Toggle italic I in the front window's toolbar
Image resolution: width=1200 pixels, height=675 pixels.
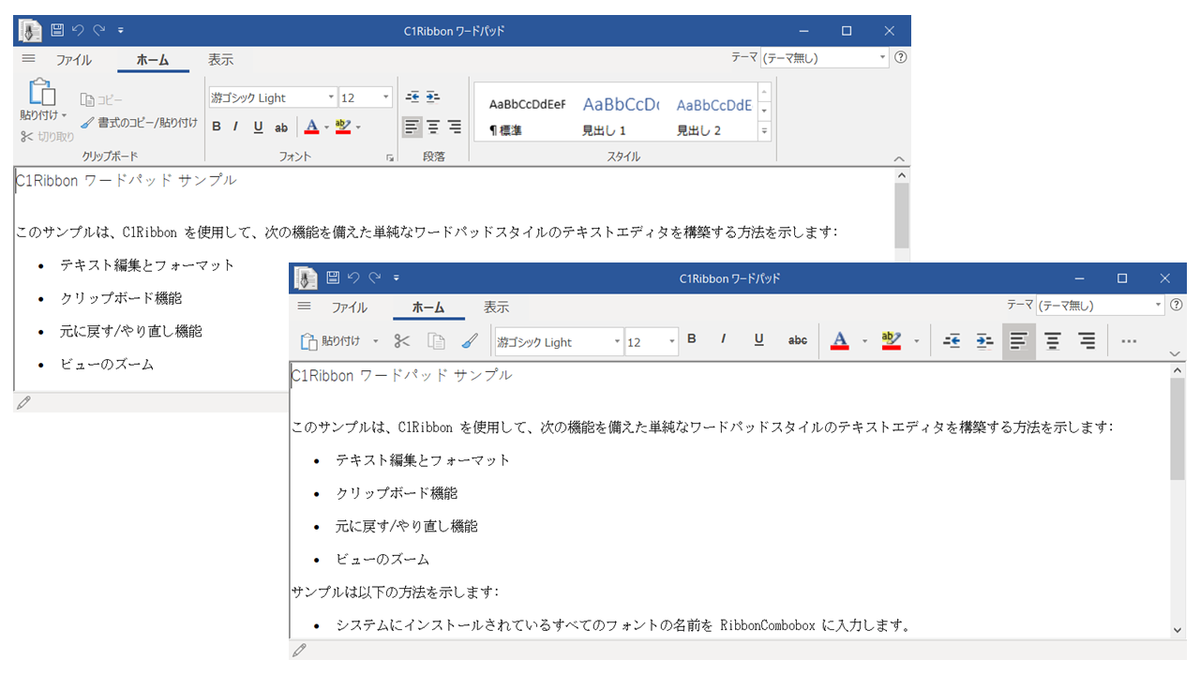(x=723, y=340)
